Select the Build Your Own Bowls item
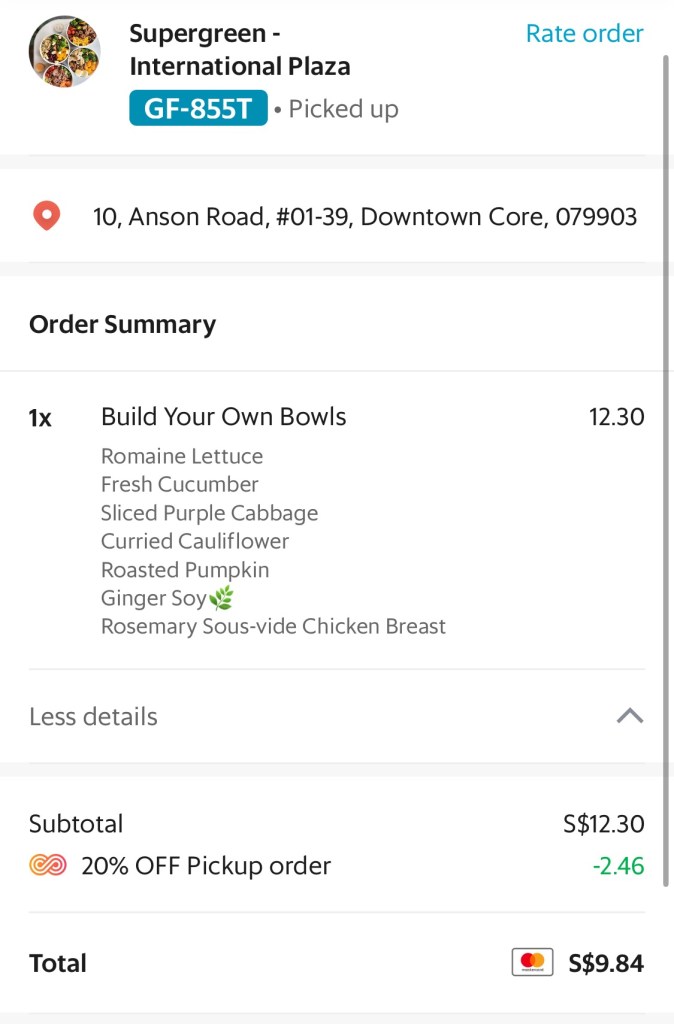 click(223, 417)
